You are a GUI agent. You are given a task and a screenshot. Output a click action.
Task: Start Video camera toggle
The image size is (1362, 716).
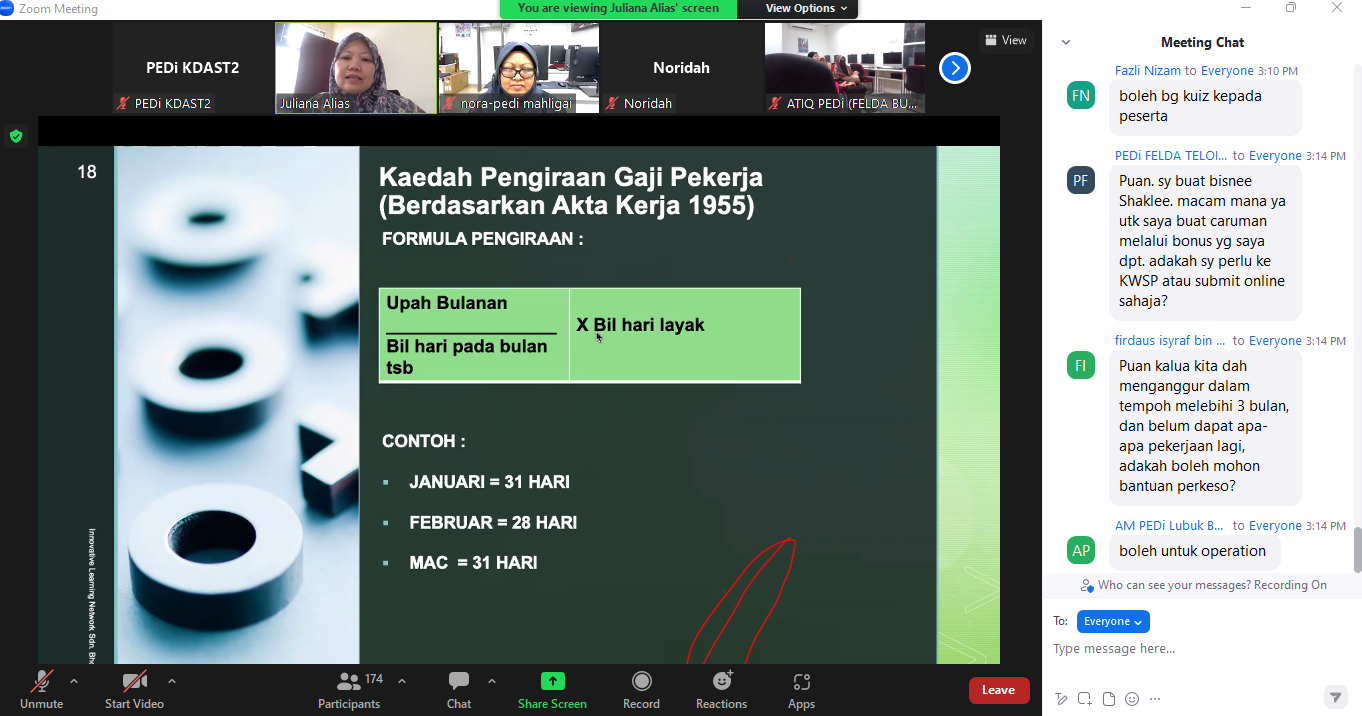coord(134,689)
